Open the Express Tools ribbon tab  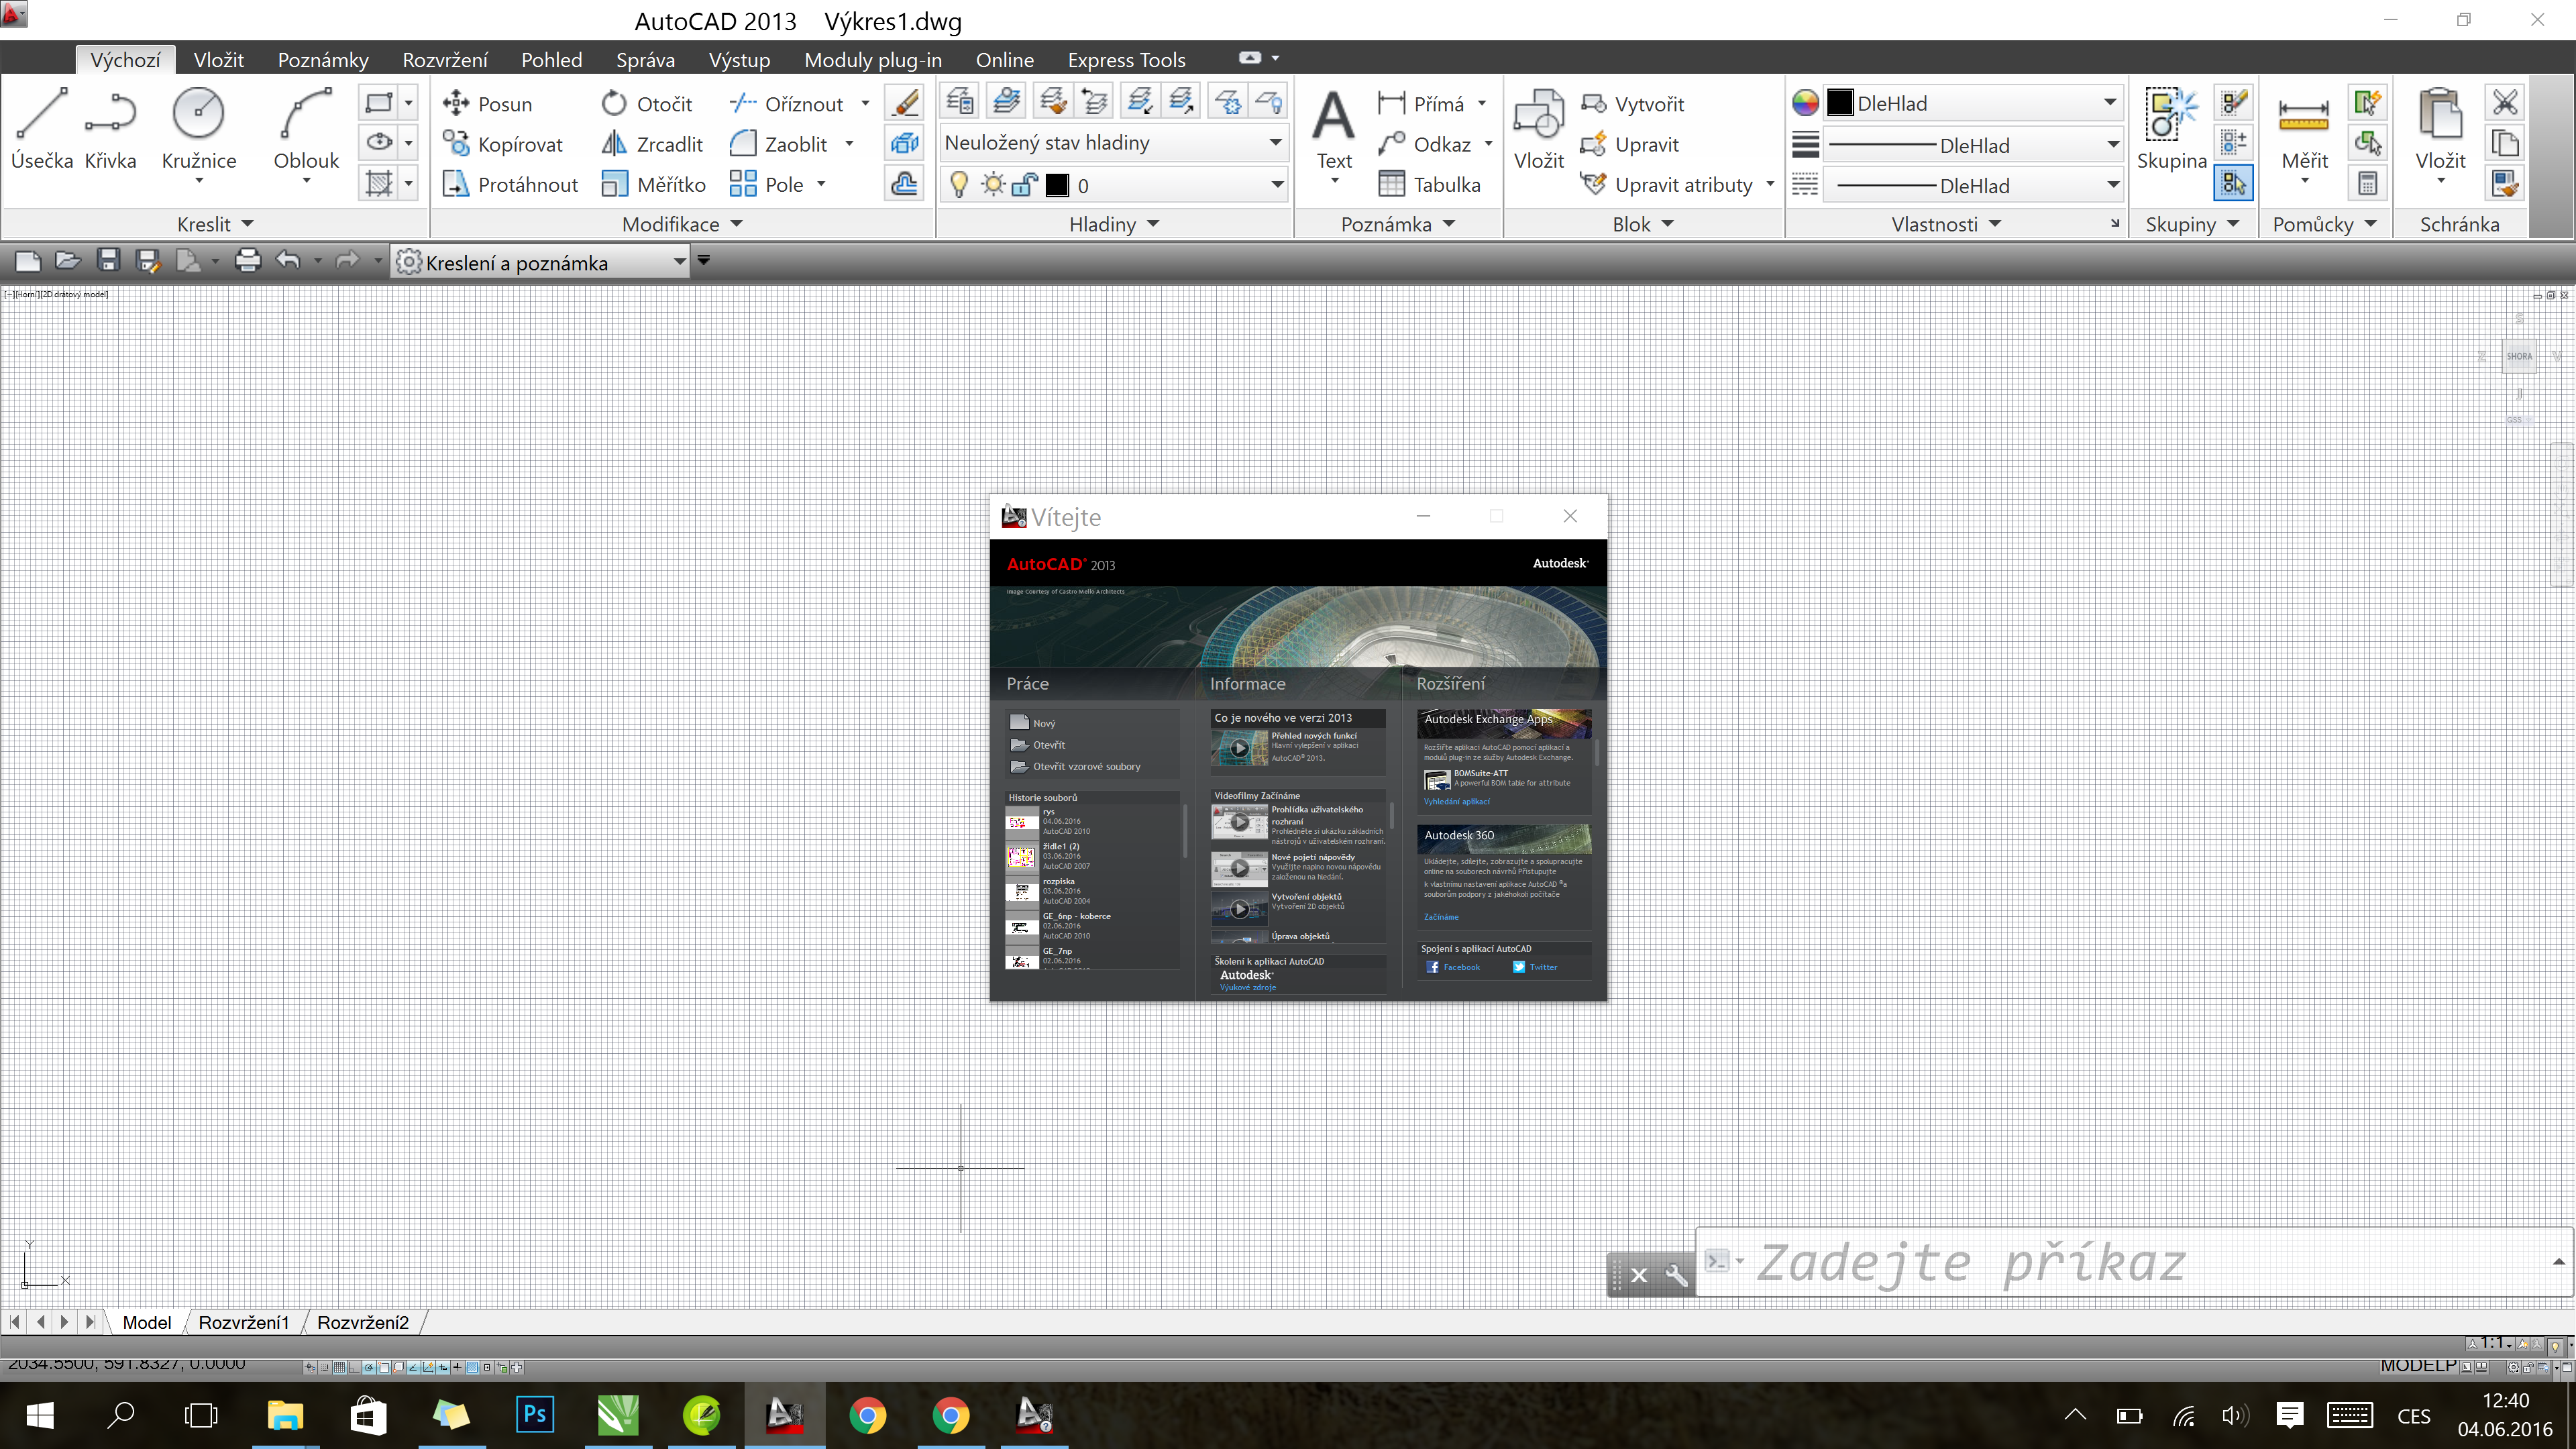tap(1126, 60)
